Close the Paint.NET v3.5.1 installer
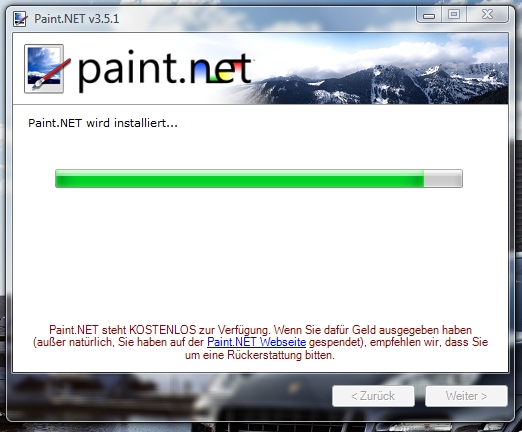 point(487,14)
